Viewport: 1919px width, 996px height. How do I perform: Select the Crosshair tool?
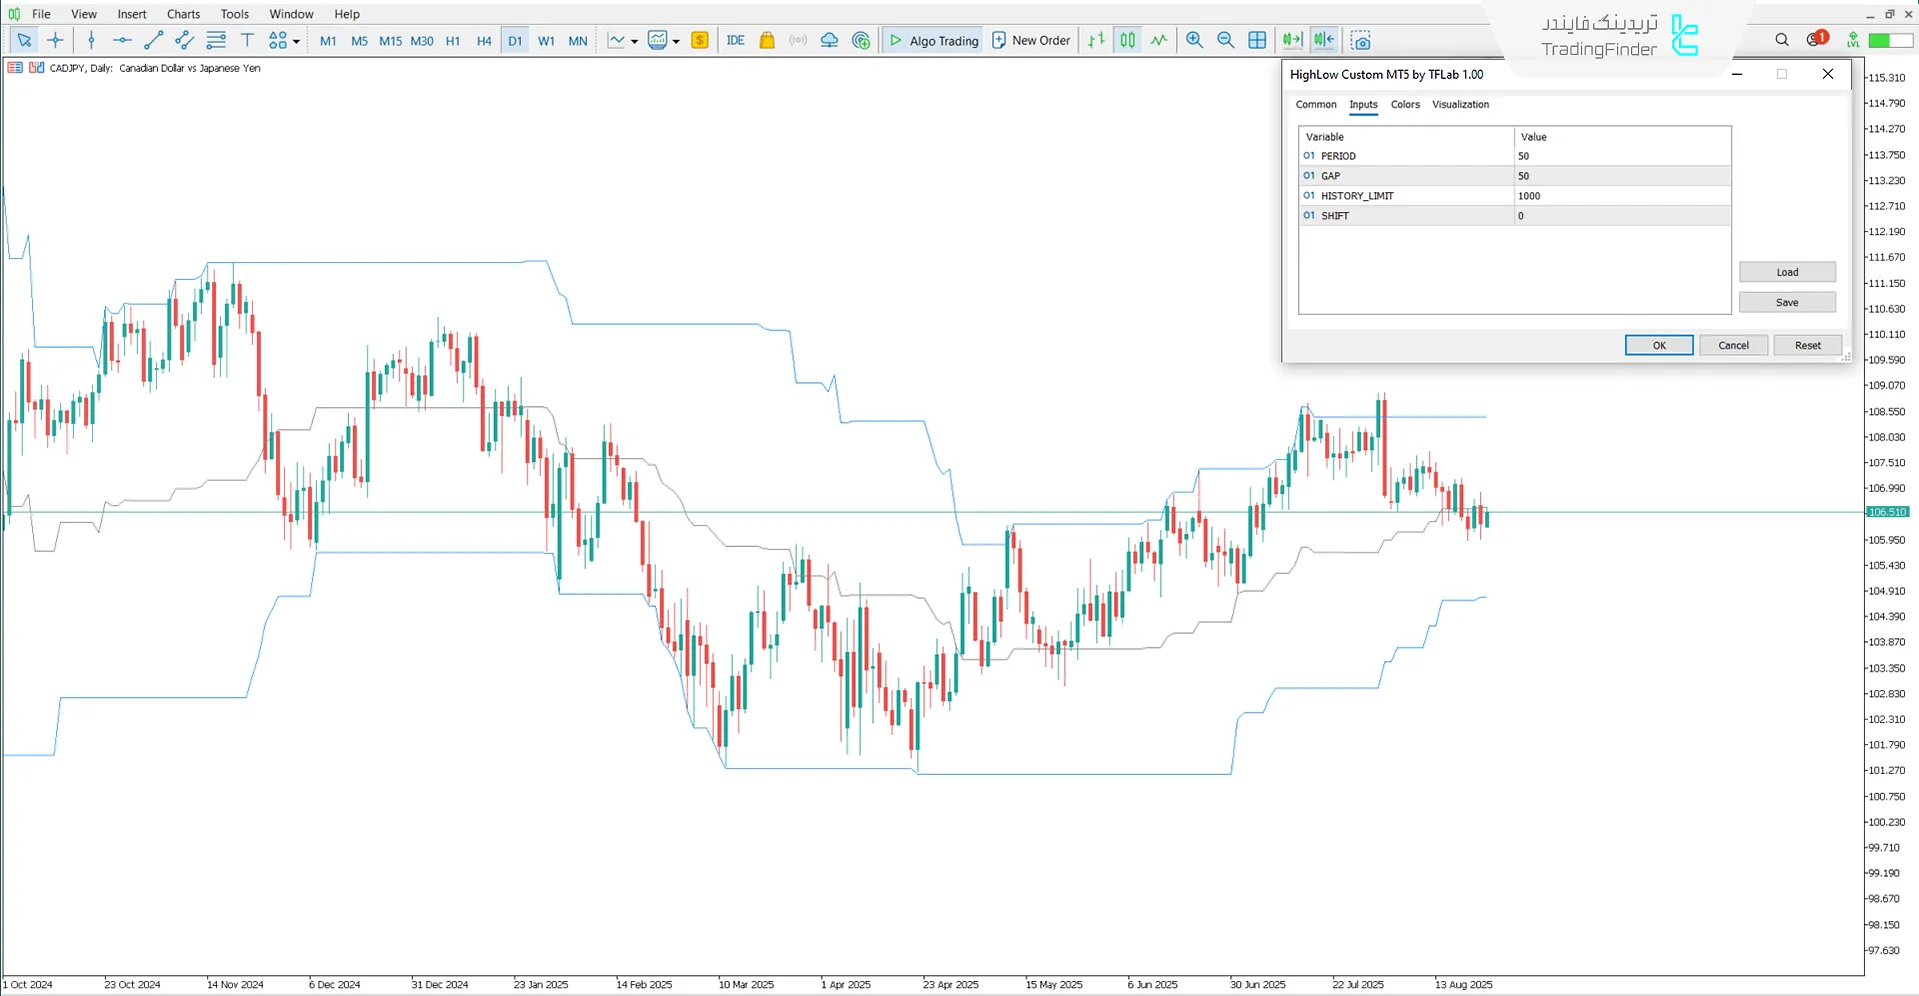tap(56, 40)
